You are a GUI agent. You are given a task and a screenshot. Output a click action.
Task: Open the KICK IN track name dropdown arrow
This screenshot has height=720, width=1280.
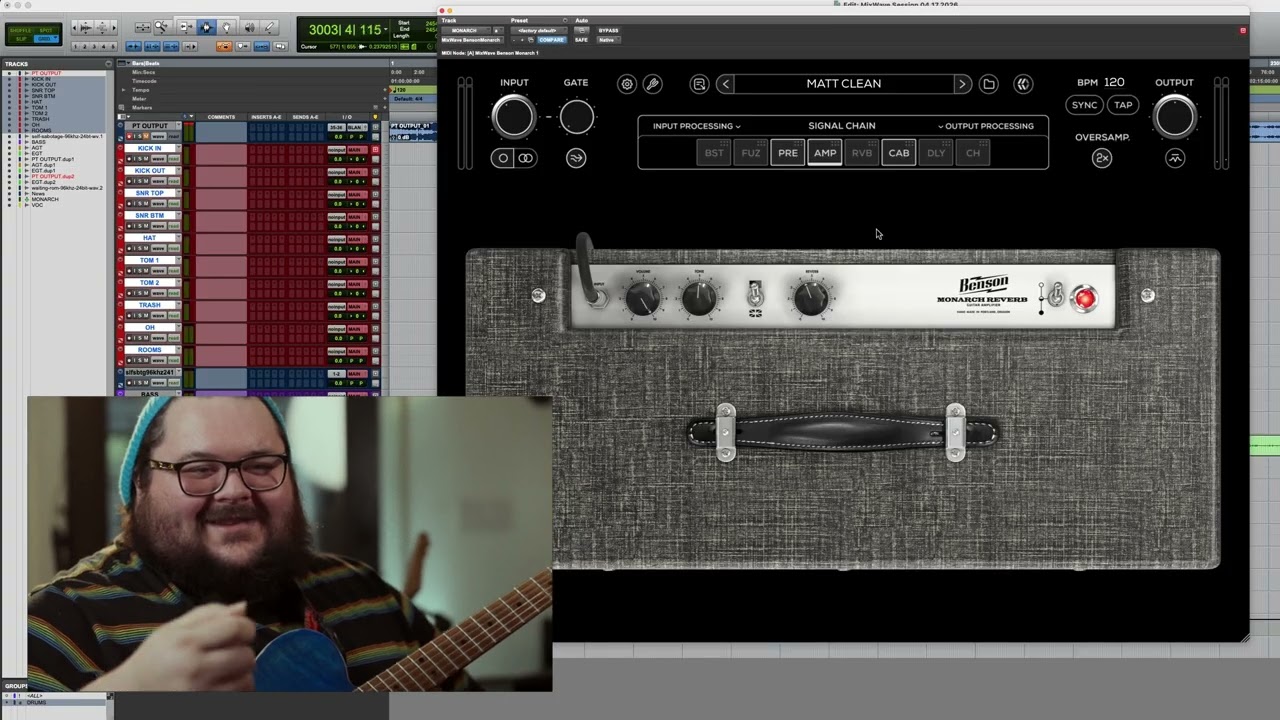point(178,148)
